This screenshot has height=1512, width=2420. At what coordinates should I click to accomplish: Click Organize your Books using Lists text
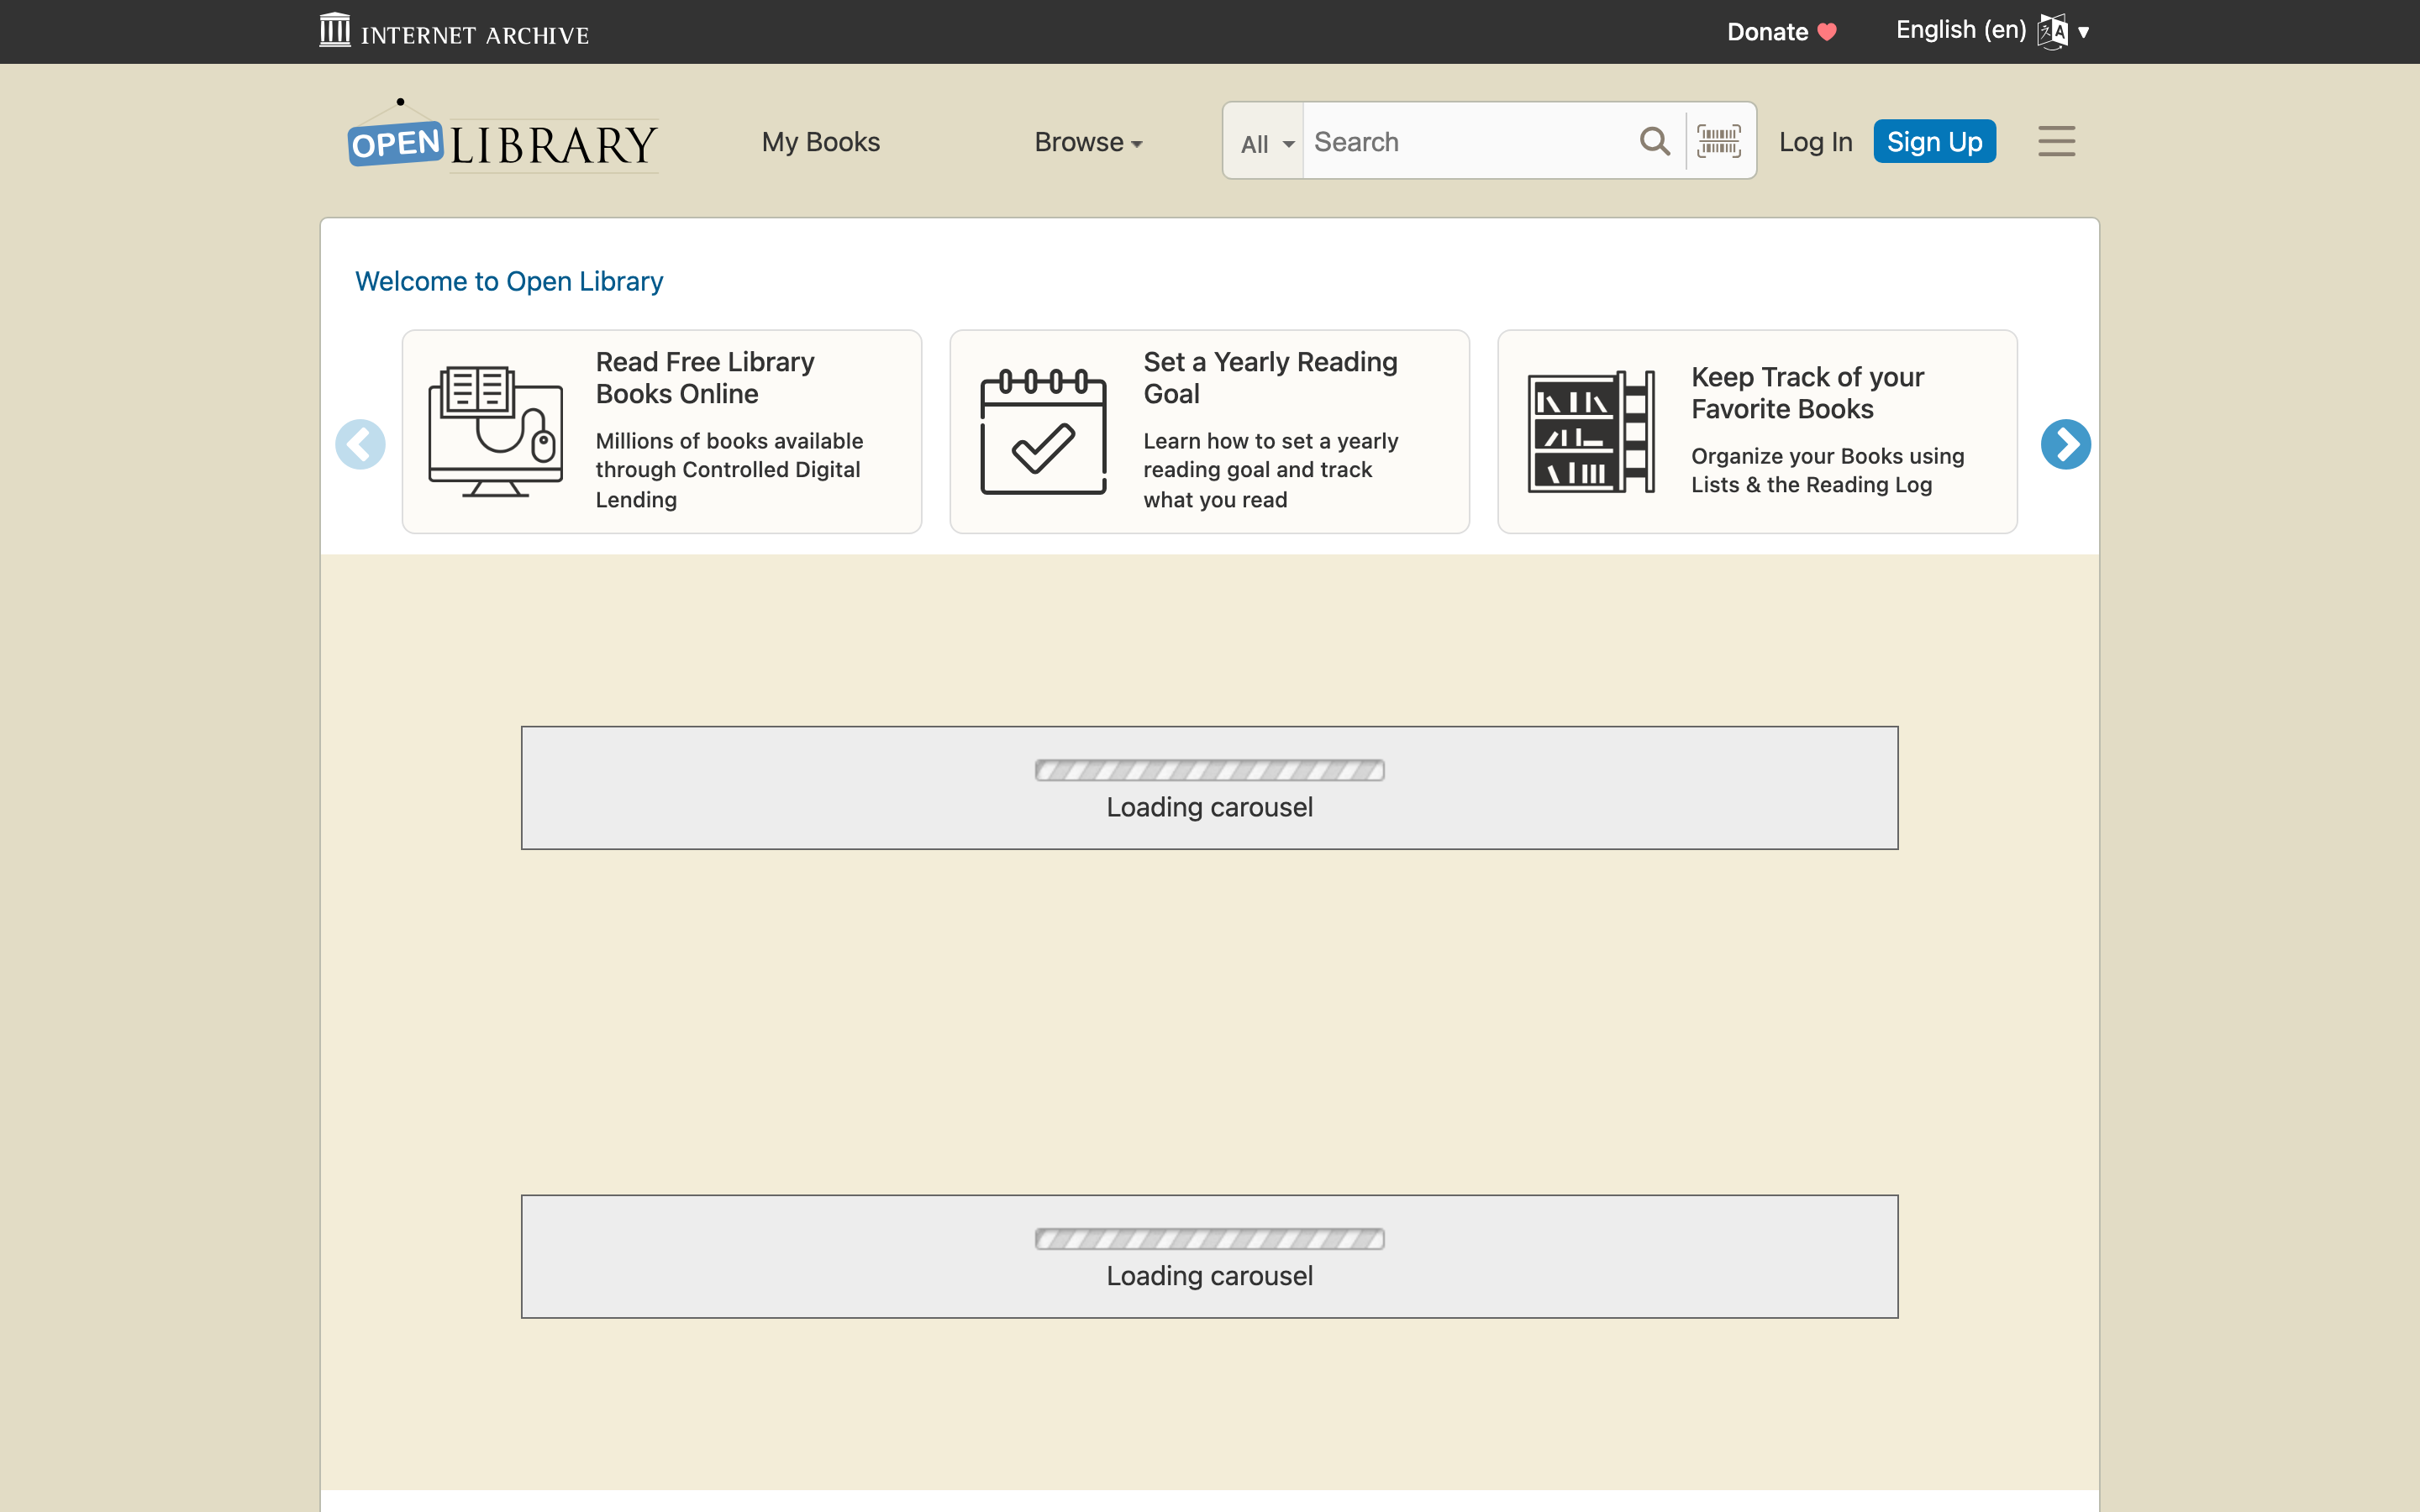(x=1827, y=470)
